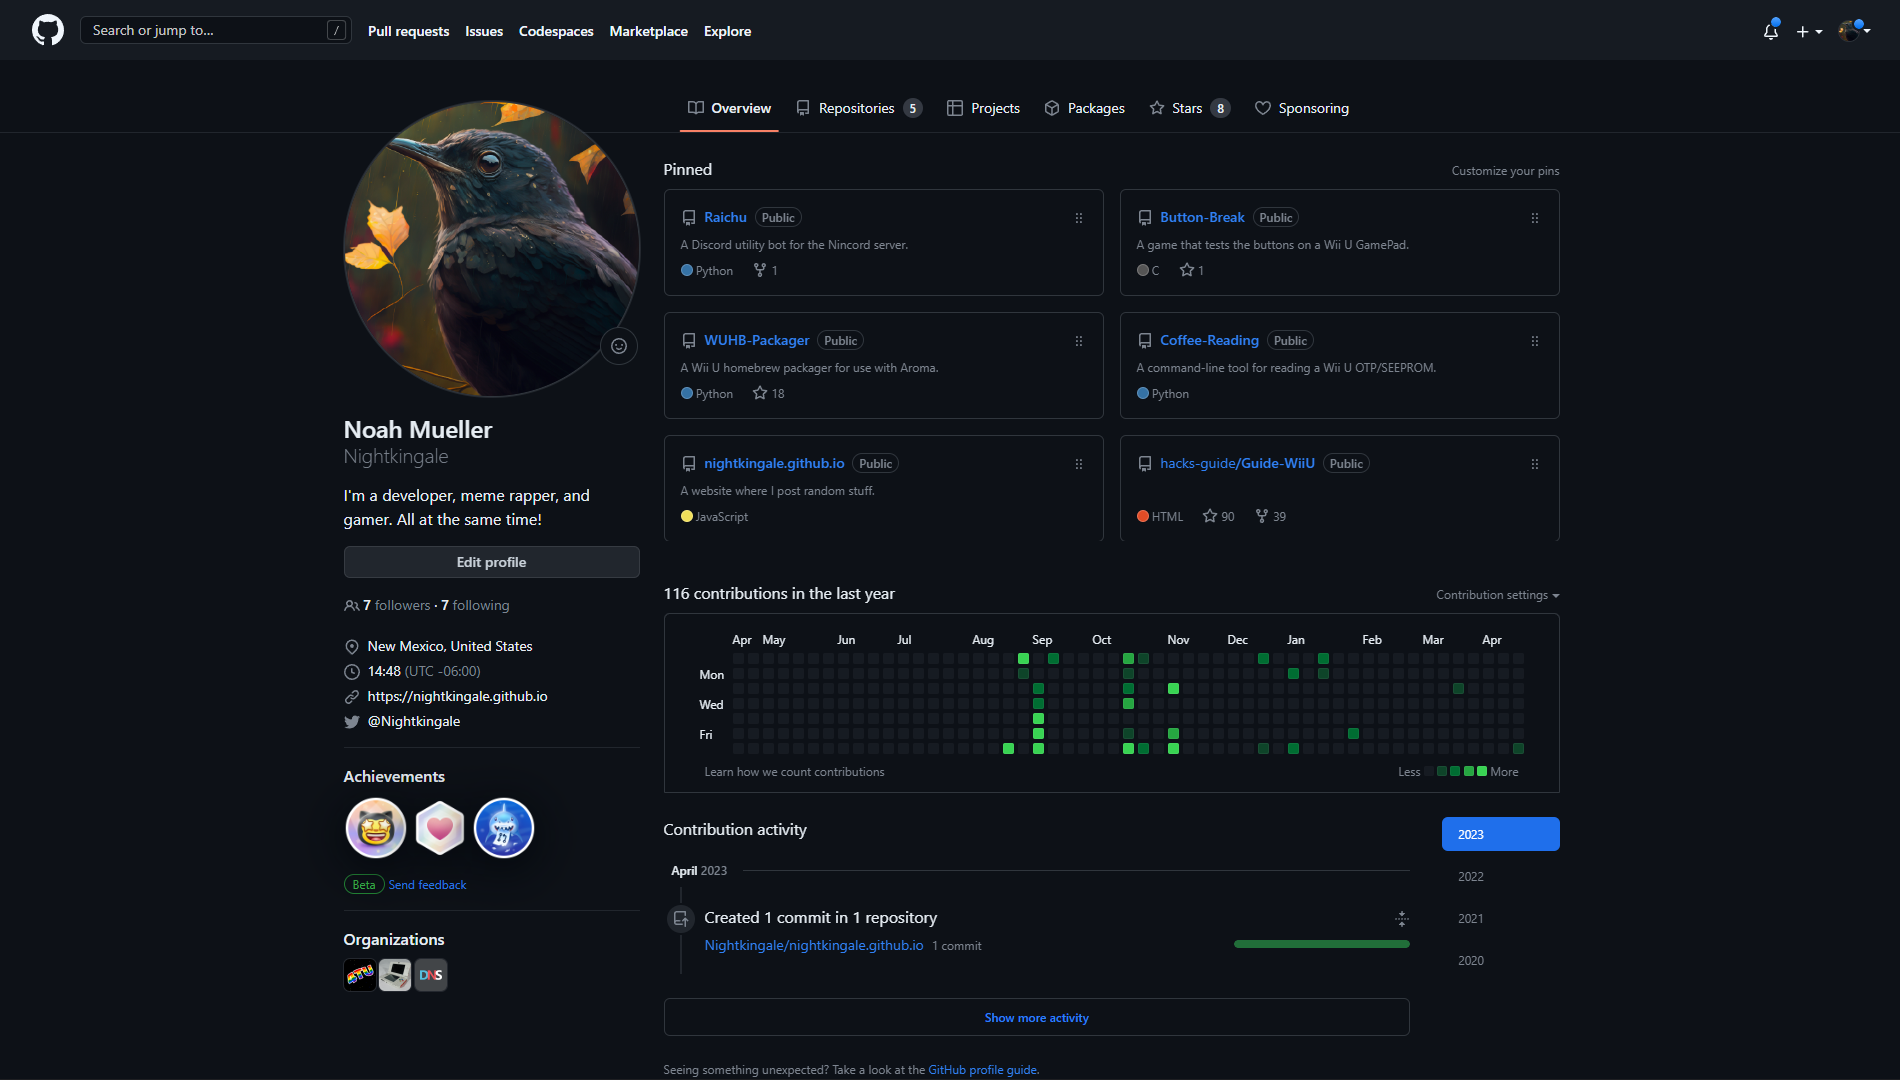Click the laughing emoji achievement badge
The image size is (1900, 1080).
point(375,828)
